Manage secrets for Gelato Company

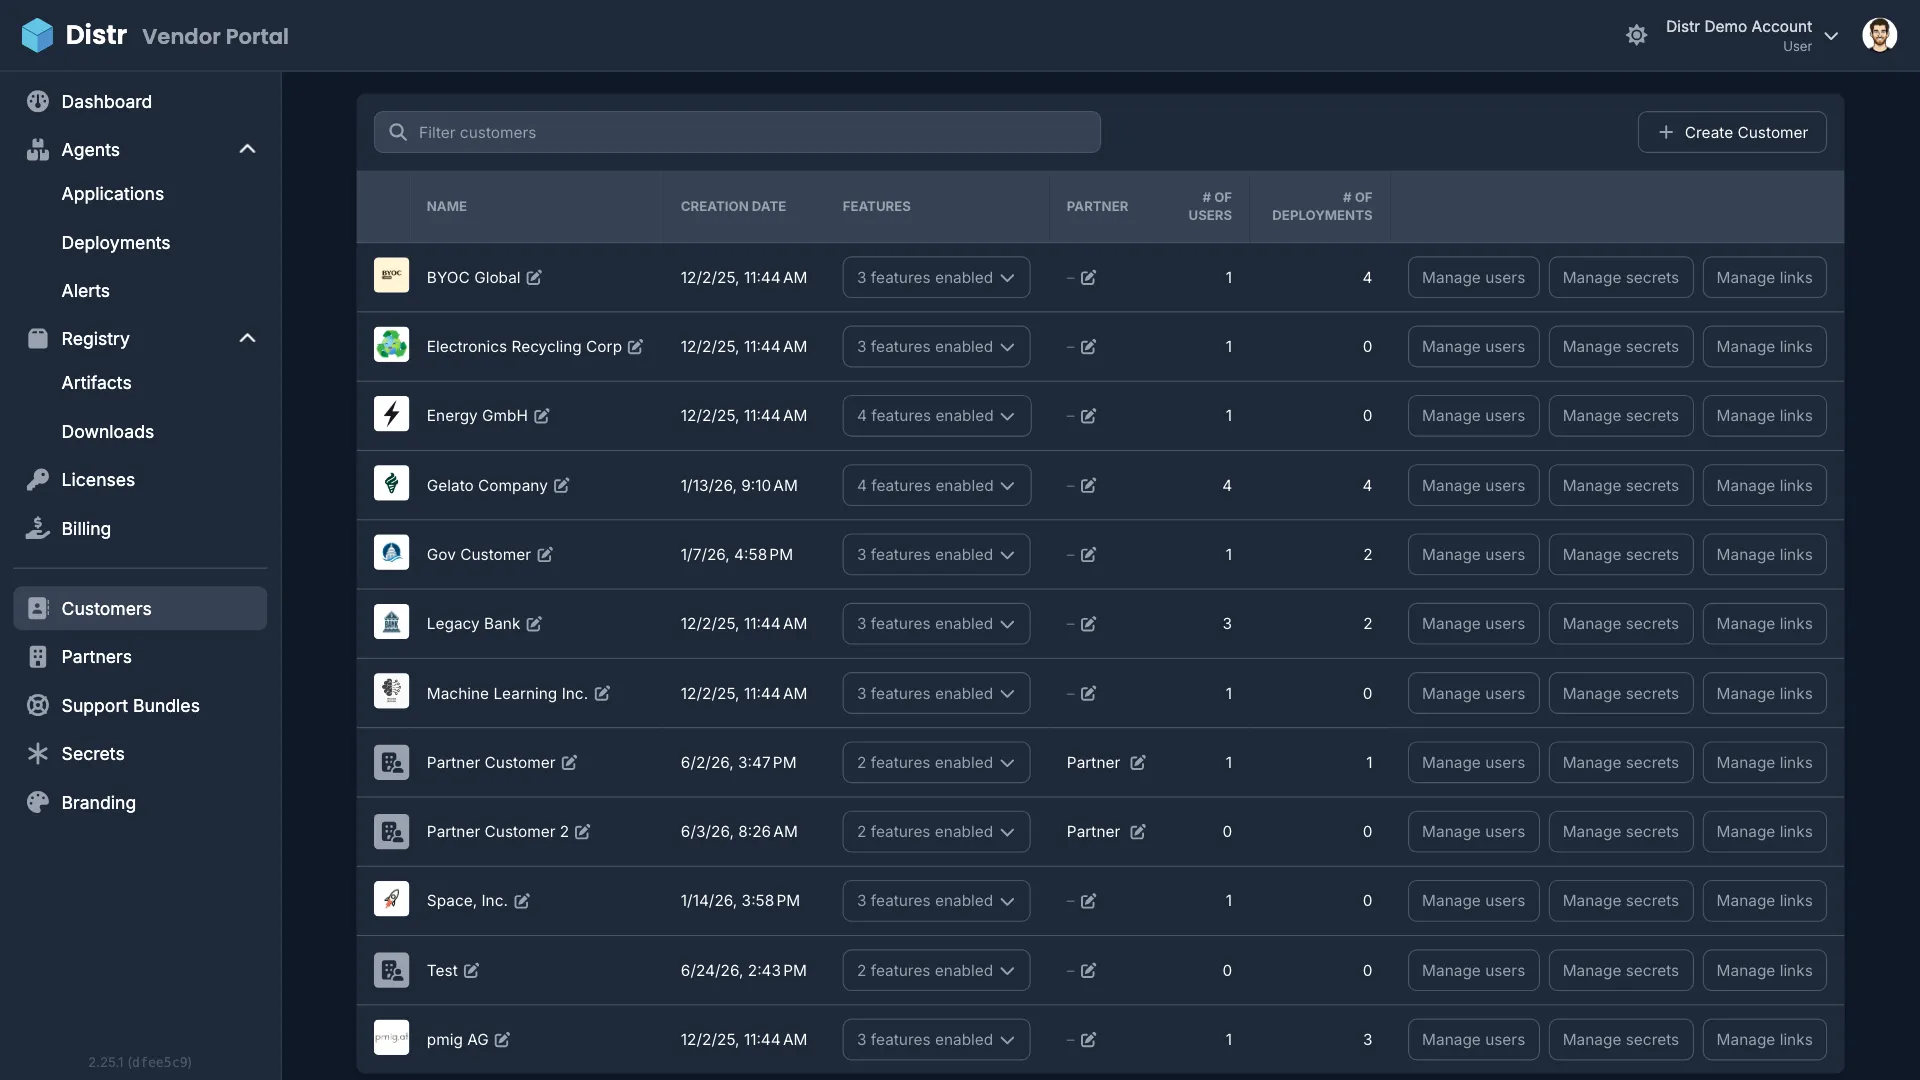tap(1620, 485)
